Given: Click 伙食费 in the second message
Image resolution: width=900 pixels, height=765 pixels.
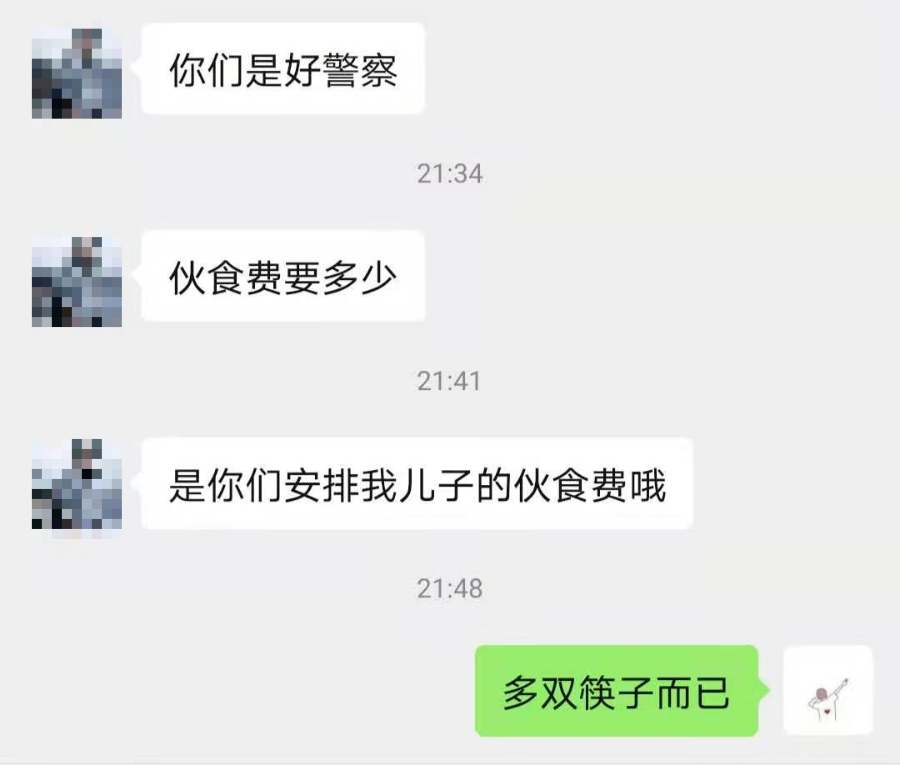Looking at the screenshot, I should (x=226, y=278).
